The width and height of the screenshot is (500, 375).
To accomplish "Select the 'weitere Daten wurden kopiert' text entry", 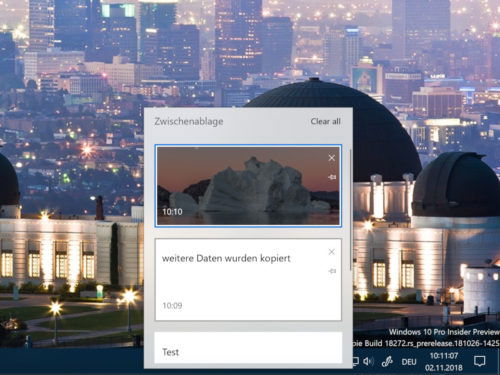I will point(248,279).
